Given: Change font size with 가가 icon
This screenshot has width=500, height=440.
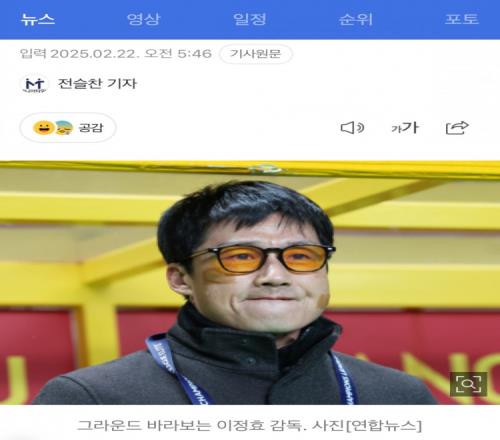Looking at the screenshot, I should coord(405,128).
